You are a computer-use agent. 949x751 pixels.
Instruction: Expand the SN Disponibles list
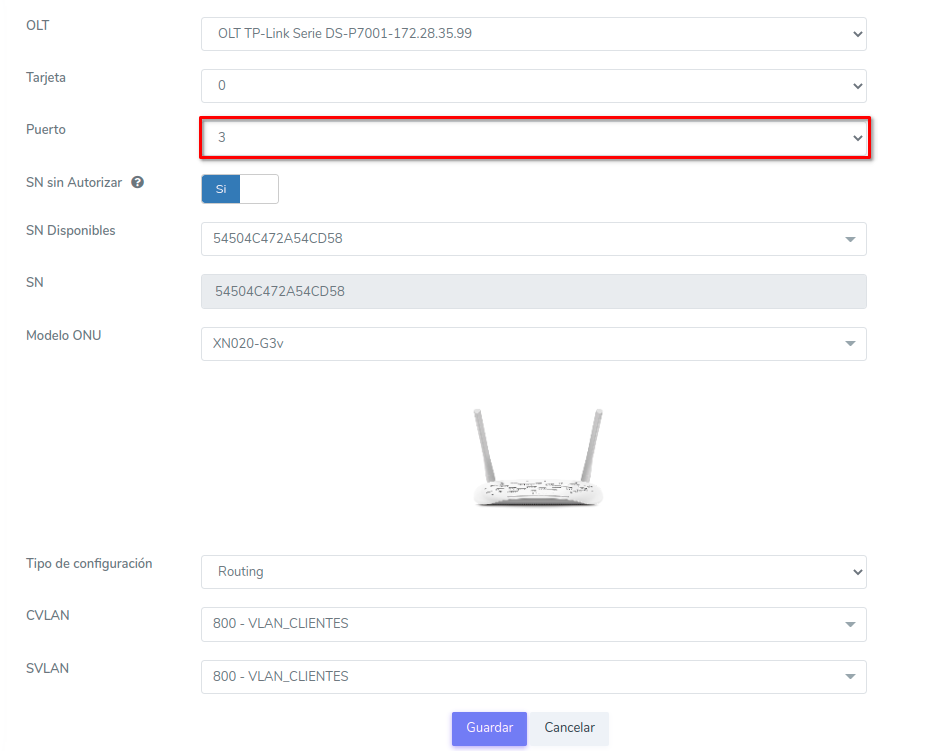coord(533,239)
